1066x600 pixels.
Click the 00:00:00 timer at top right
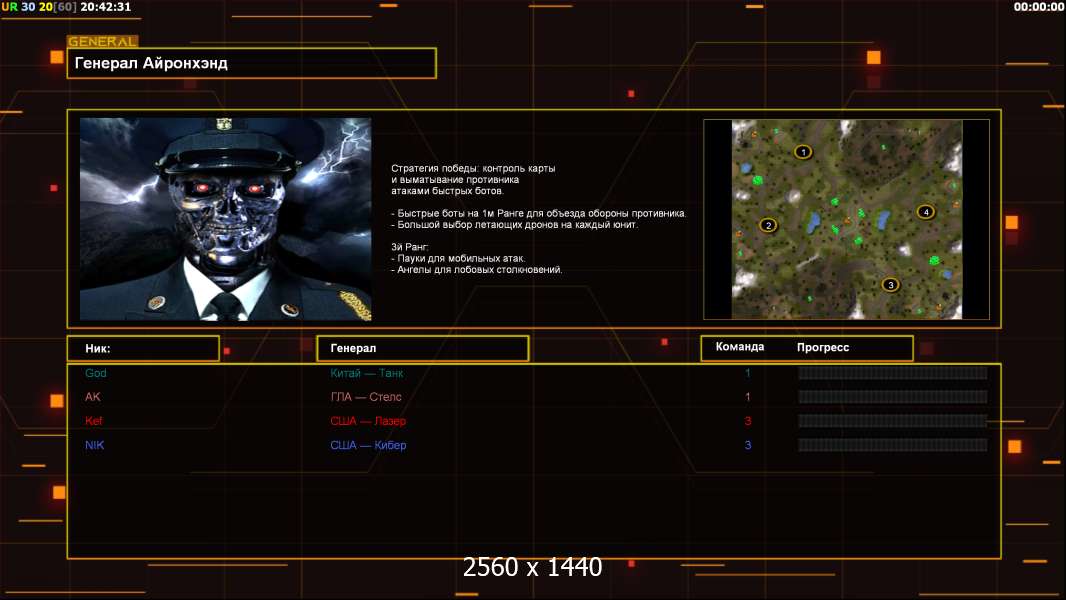[x=1038, y=7]
